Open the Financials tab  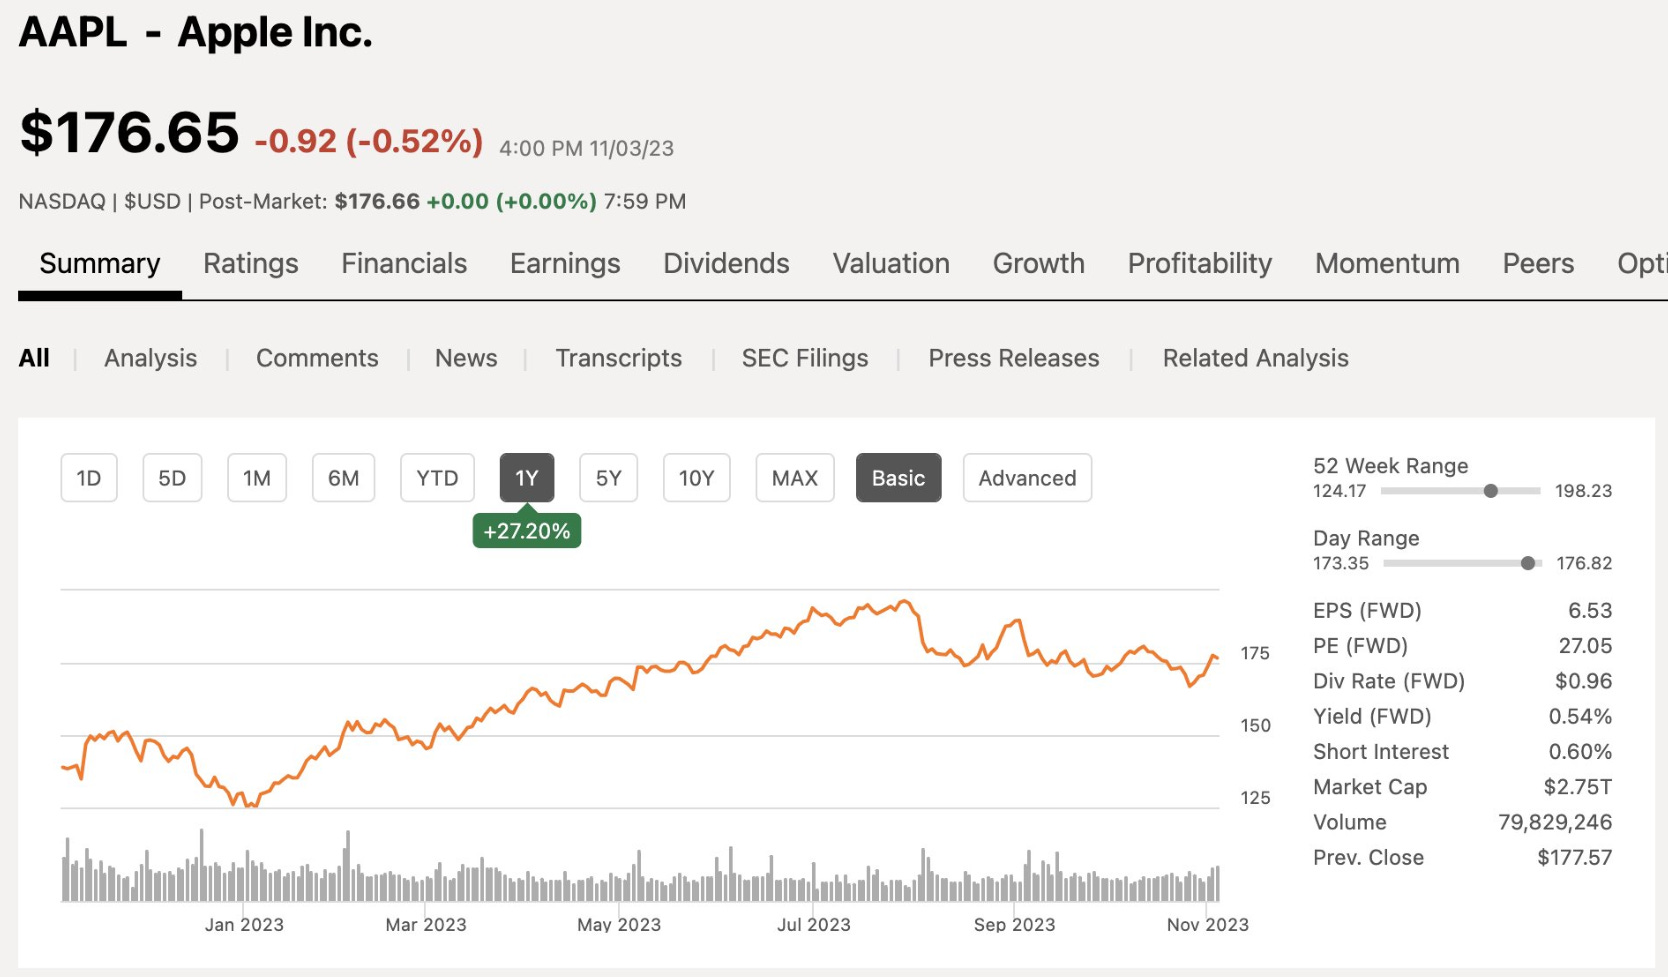coord(404,263)
